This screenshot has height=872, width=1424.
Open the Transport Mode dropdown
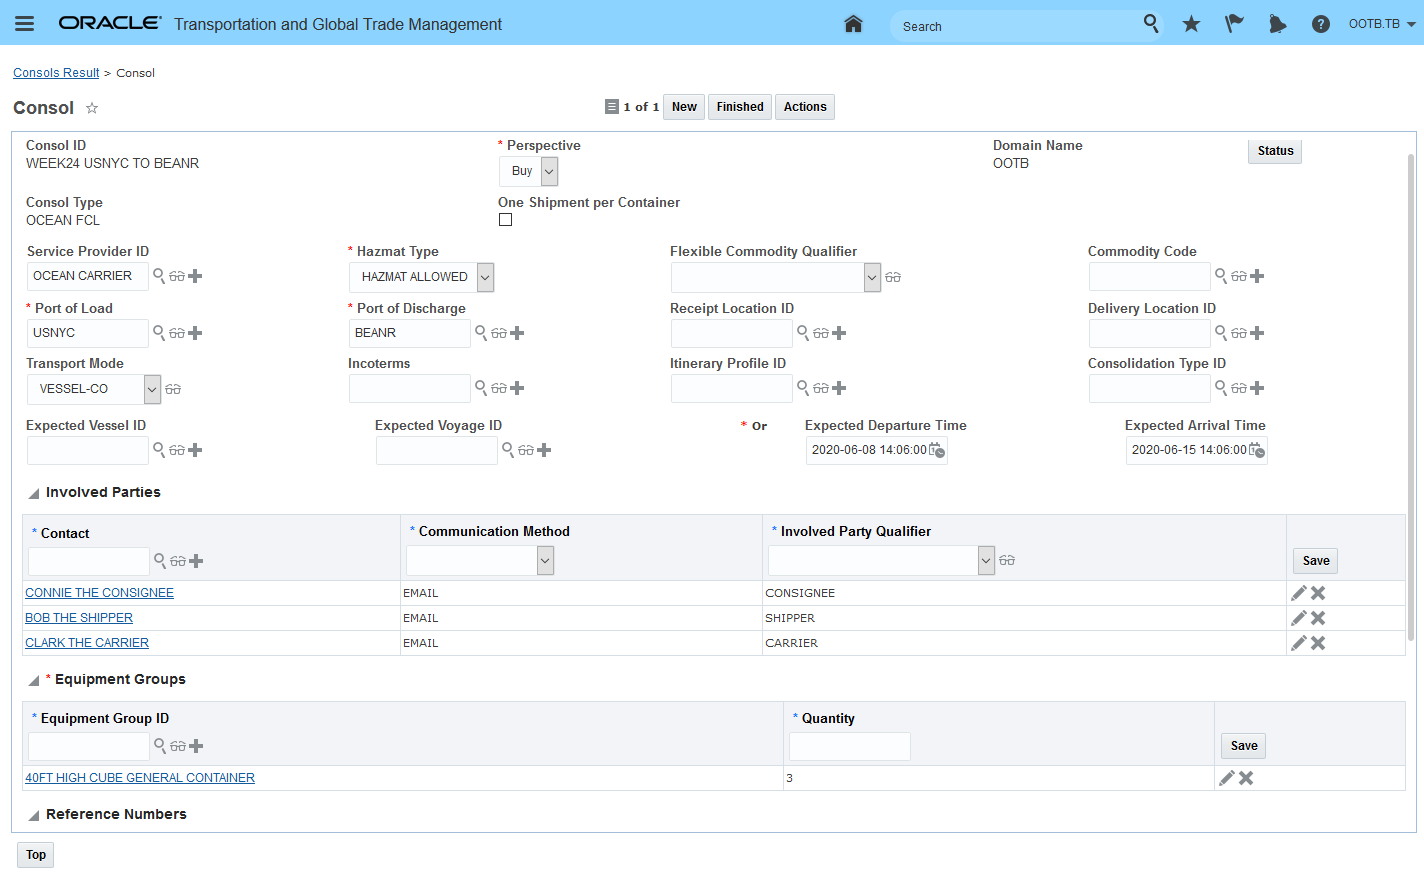click(94, 389)
